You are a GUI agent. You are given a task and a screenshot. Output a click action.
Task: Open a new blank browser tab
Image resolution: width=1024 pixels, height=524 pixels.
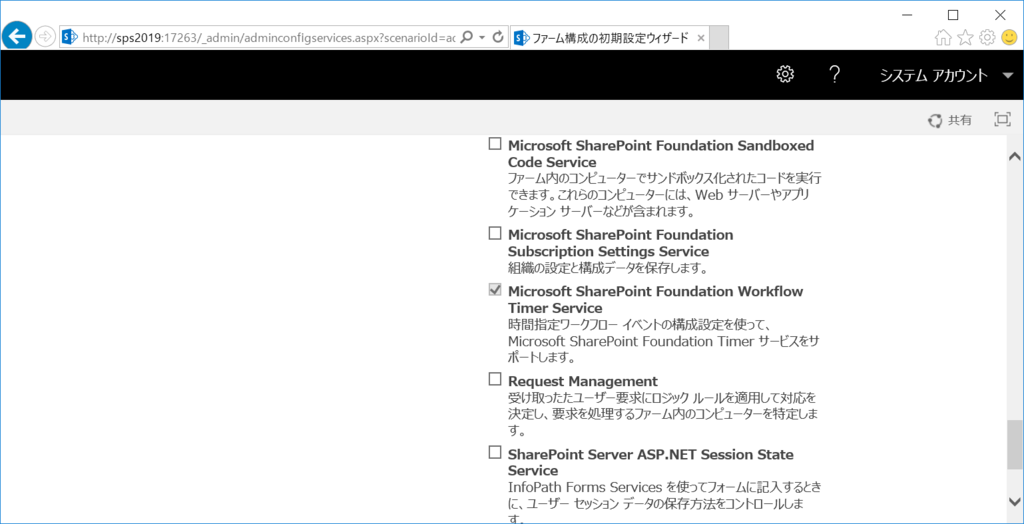pos(719,38)
